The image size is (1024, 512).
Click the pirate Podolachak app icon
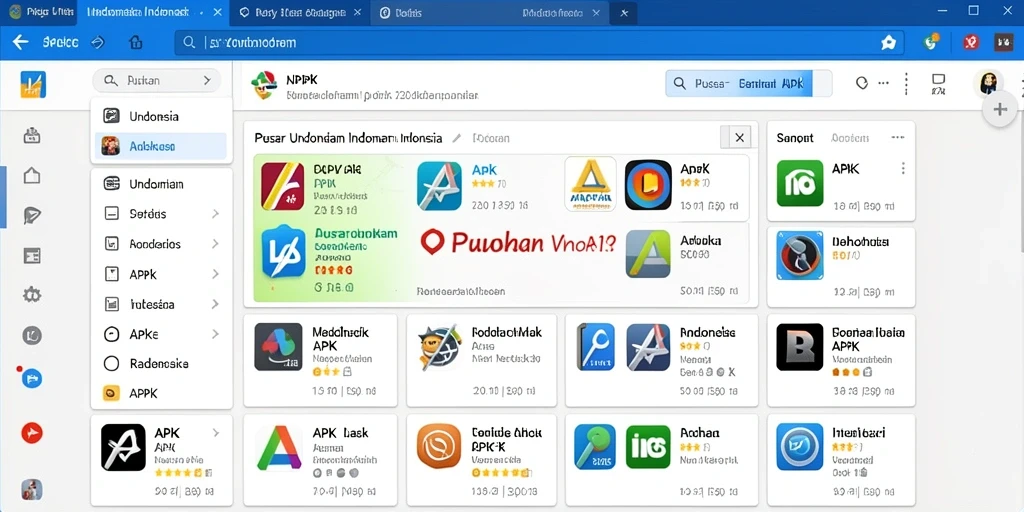[440, 347]
